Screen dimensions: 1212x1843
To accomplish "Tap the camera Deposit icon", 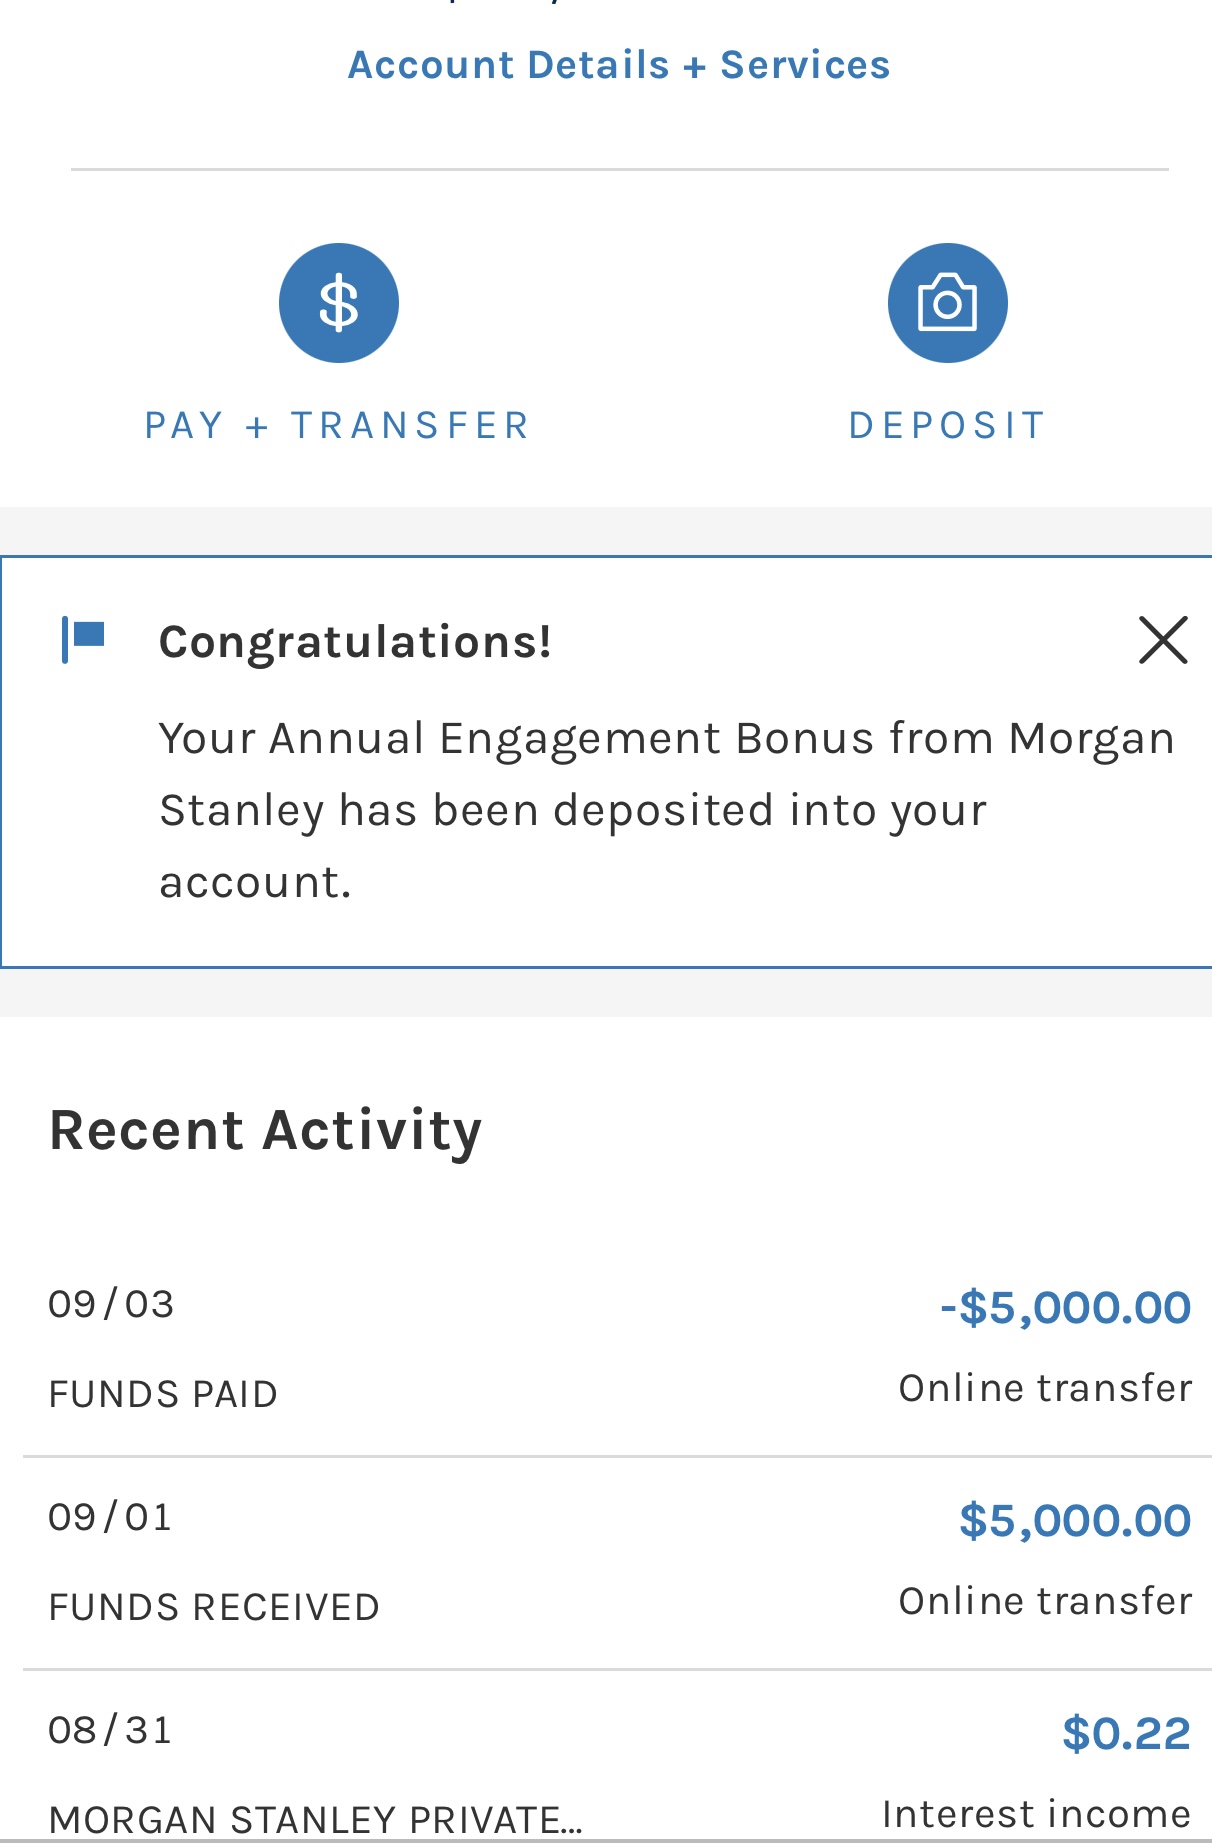I will click(x=947, y=303).
